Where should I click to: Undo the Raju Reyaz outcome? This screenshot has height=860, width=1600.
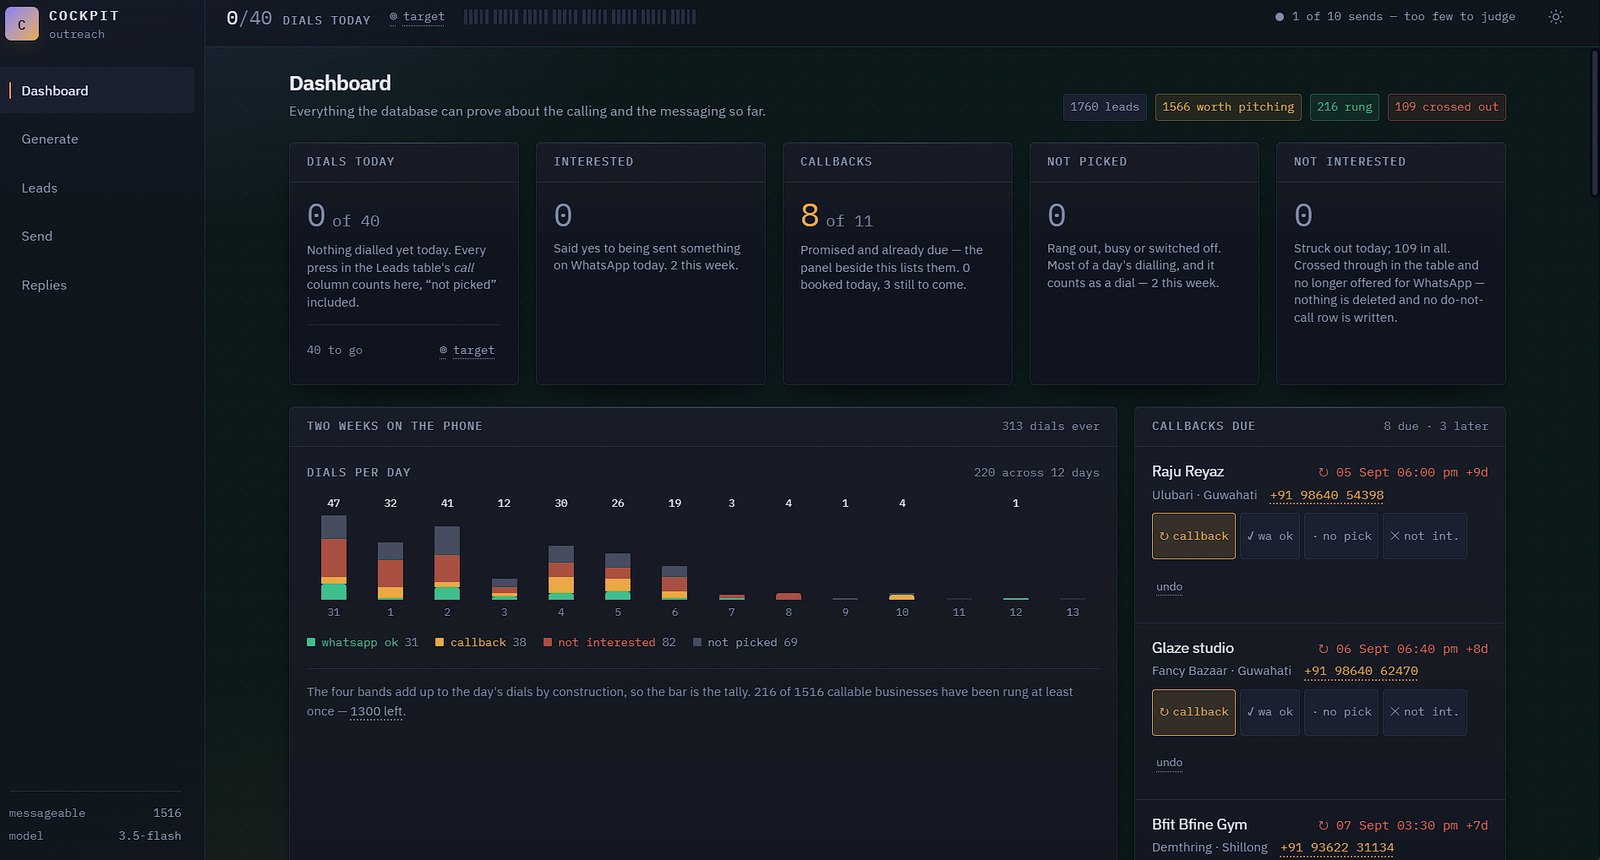pyautogui.click(x=1169, y=587)
